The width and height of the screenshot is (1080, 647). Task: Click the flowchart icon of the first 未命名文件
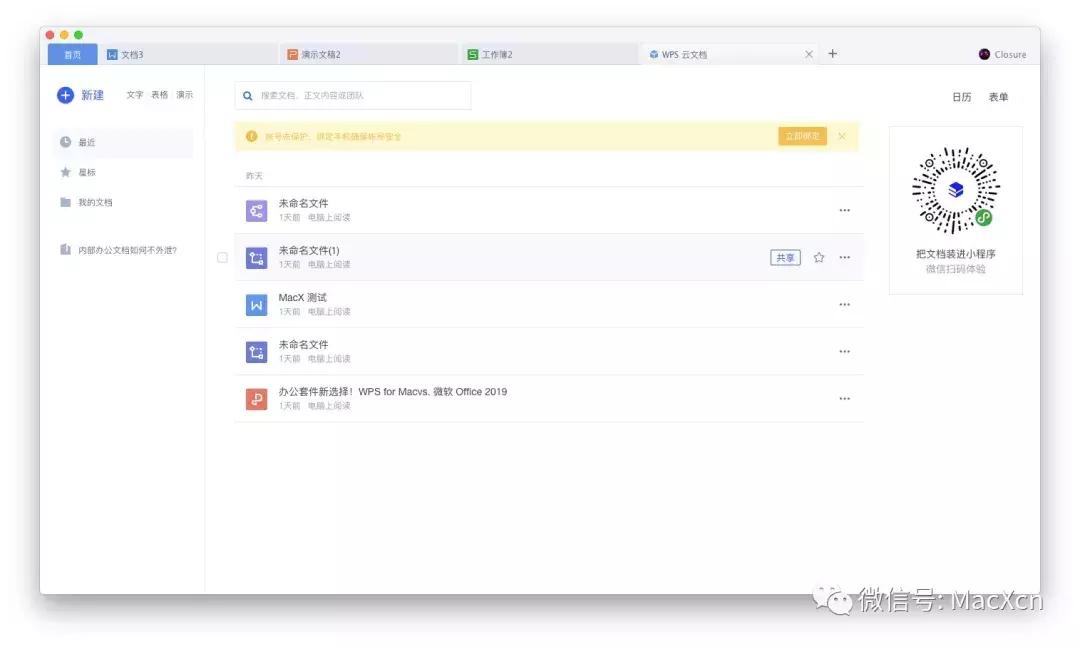257,210
